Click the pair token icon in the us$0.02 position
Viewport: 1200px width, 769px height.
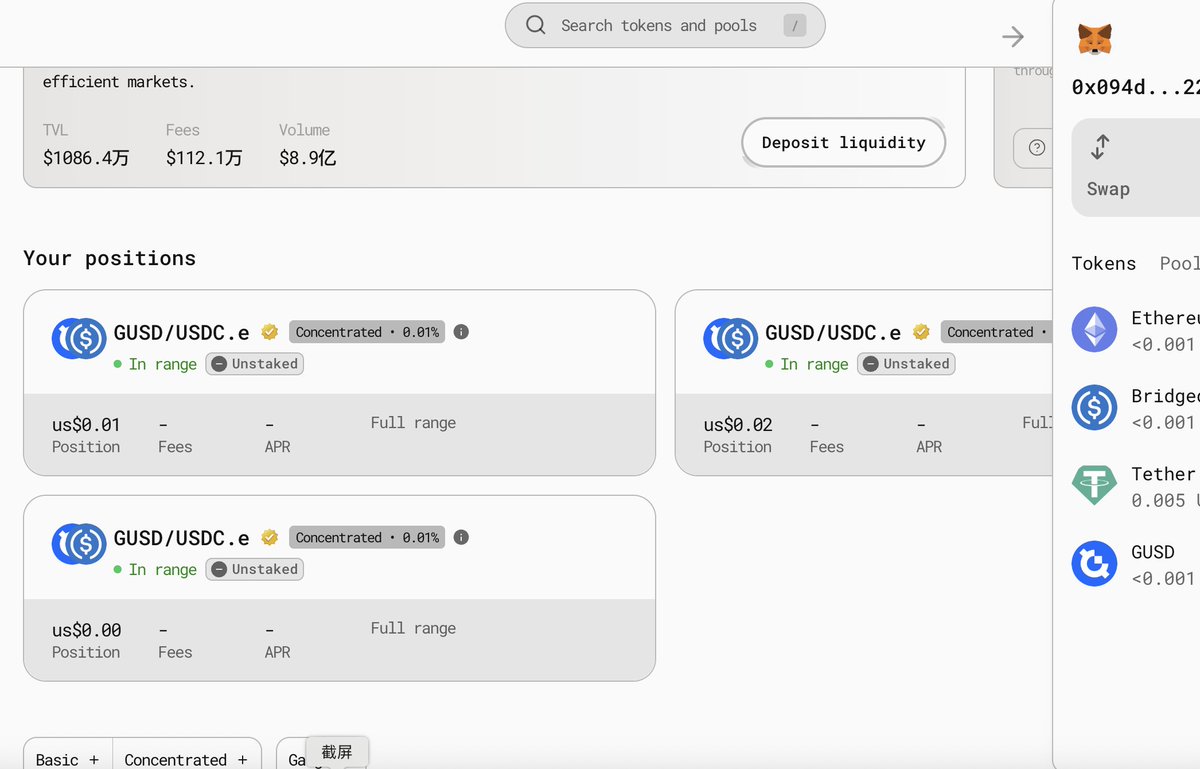coord(731,339)
